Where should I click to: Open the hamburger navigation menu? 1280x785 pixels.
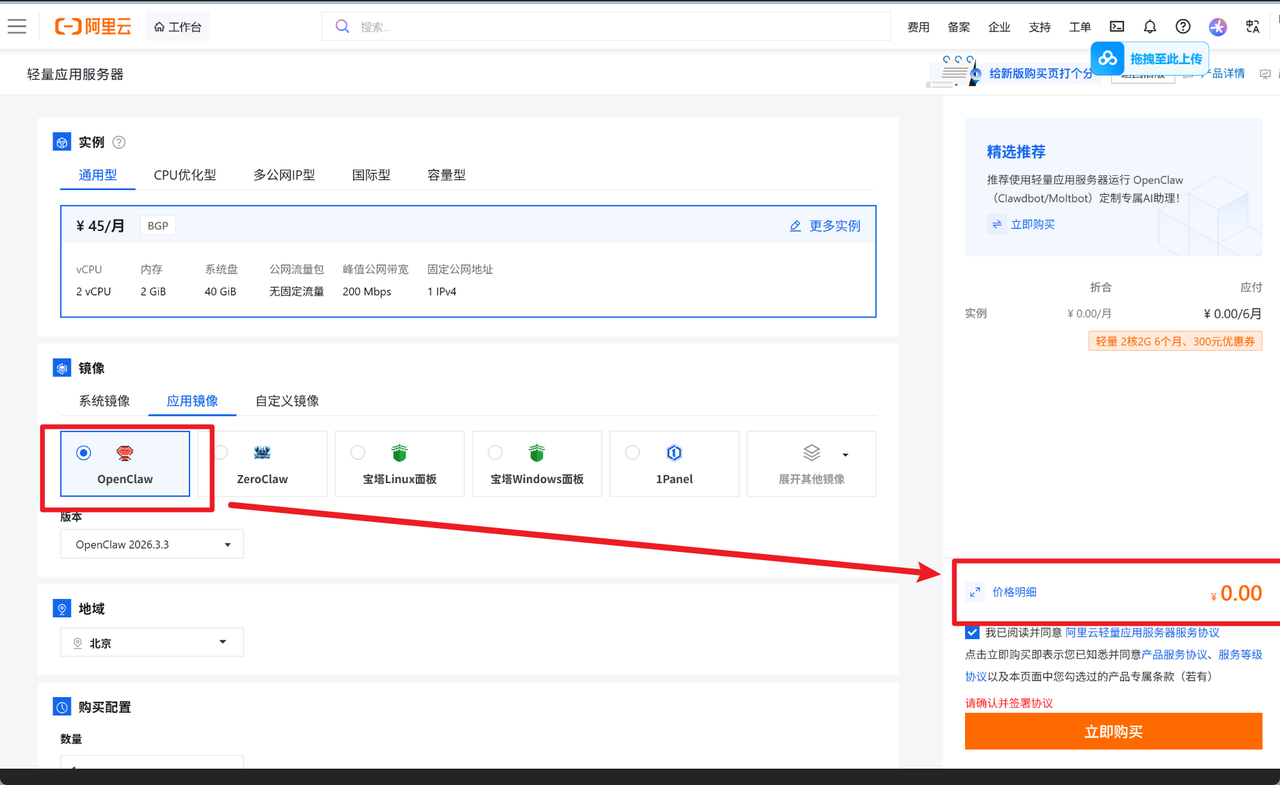(16, 27)
